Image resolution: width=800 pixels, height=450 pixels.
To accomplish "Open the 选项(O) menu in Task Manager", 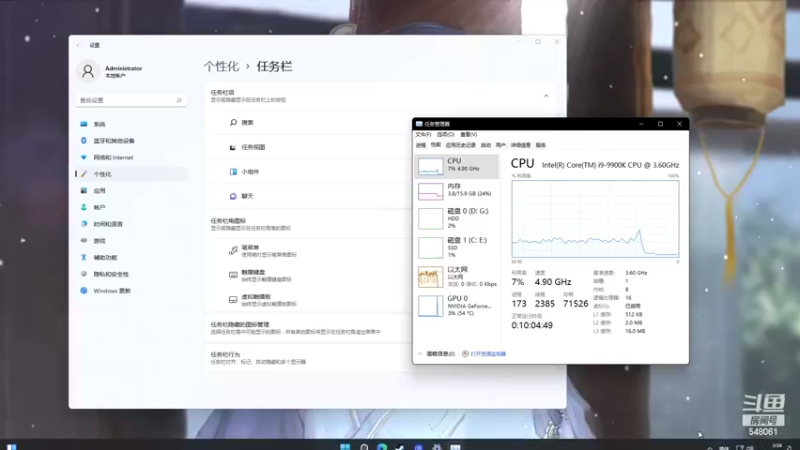I will coord(445,135).
